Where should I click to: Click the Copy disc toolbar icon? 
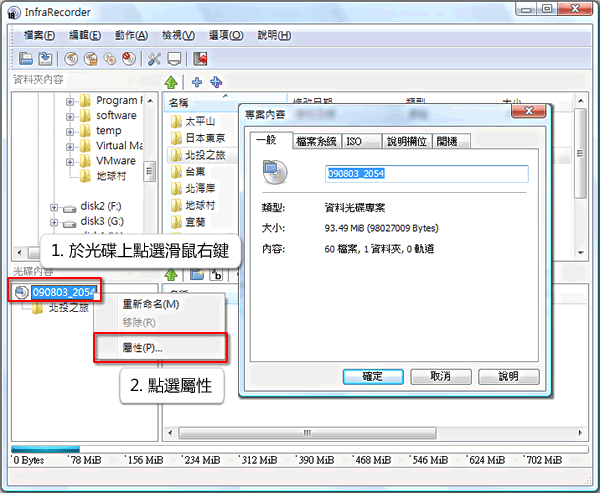pyautogui.click(x=110, y=59)
